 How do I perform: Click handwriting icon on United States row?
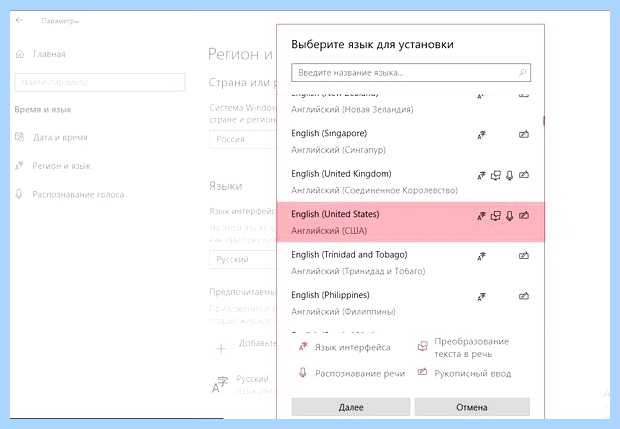point(524,215)
